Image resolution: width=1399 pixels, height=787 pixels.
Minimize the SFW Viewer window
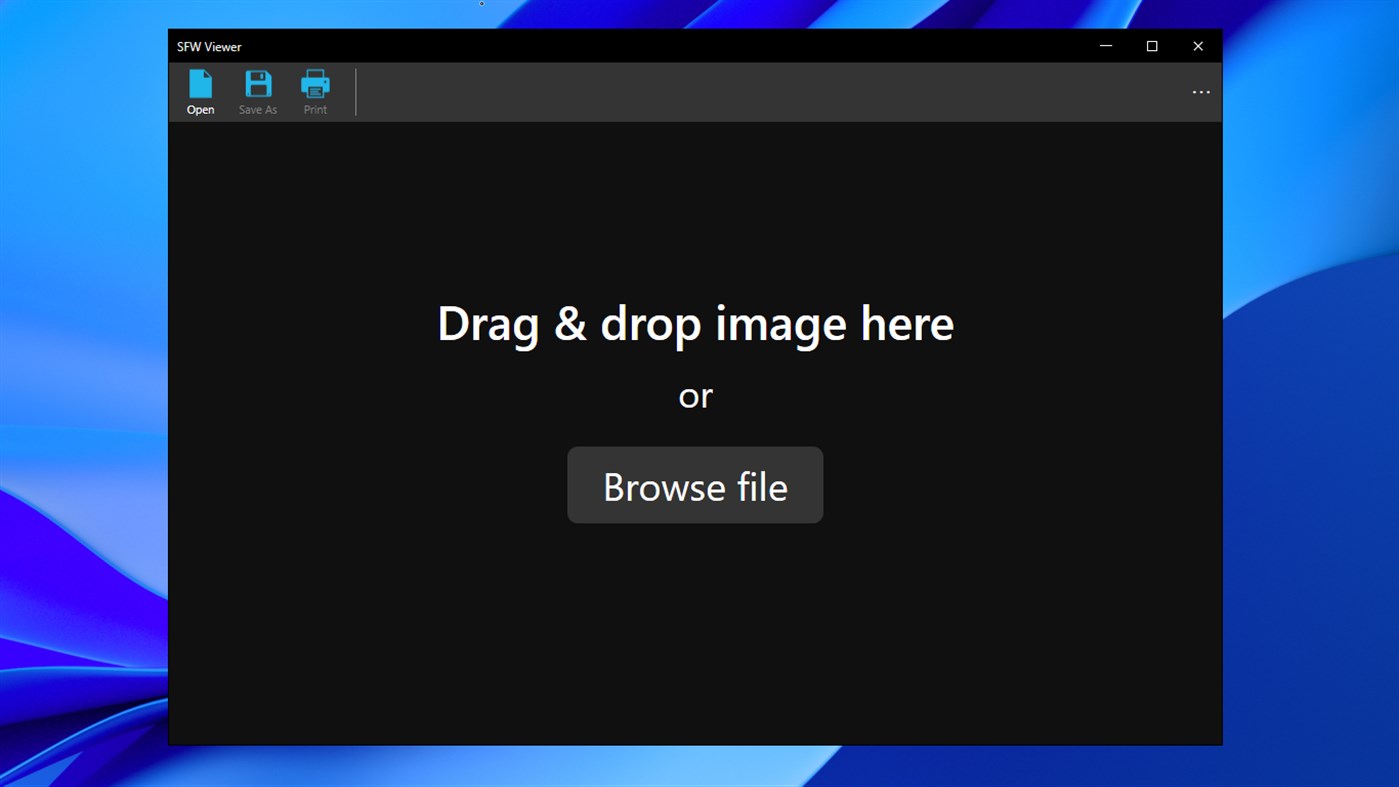click(x=1106, y=46)
